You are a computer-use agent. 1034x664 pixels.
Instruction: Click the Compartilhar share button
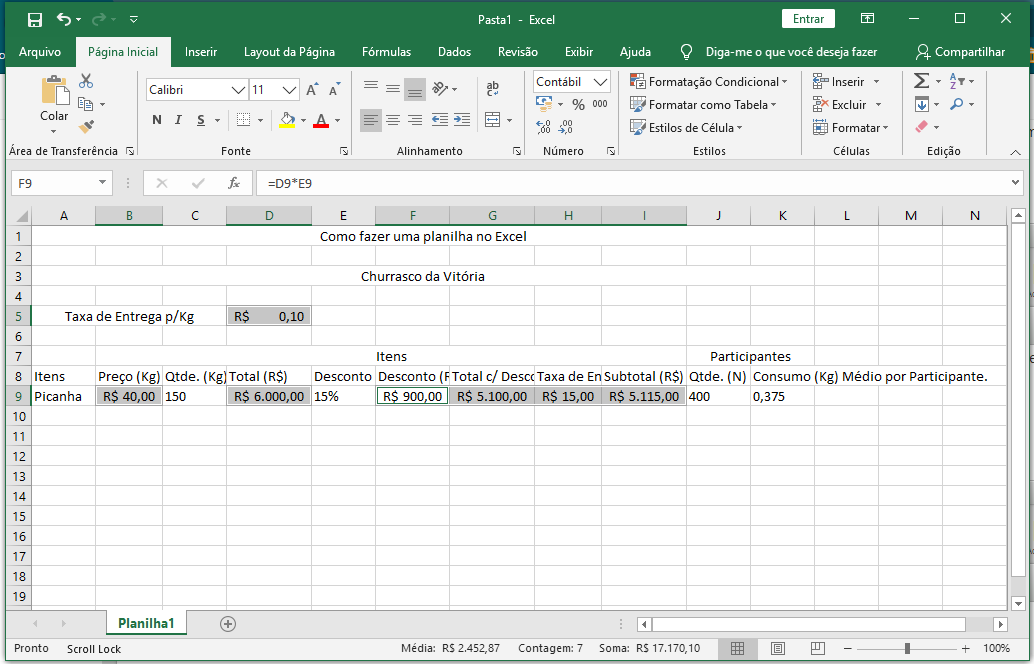click(x=960, y=52)
